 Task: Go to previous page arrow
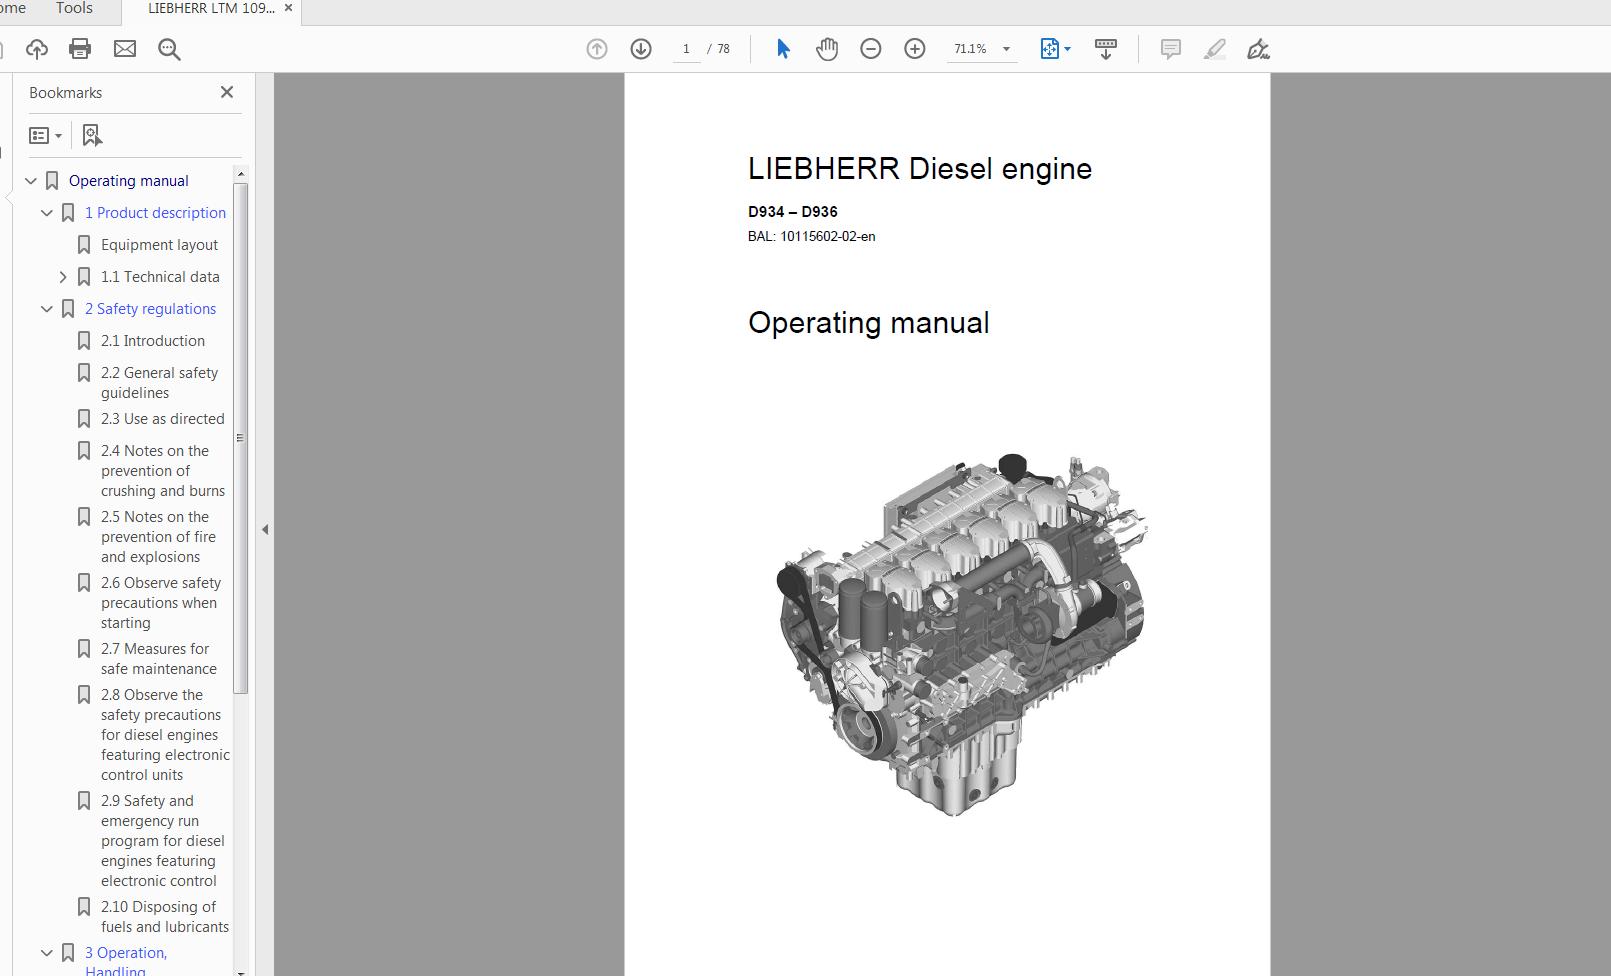pos(597,49)
